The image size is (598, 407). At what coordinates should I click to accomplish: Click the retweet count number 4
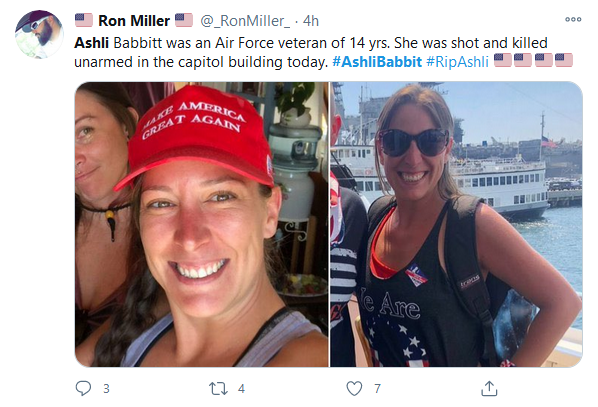pyautogui.click(x=241, y=389)
